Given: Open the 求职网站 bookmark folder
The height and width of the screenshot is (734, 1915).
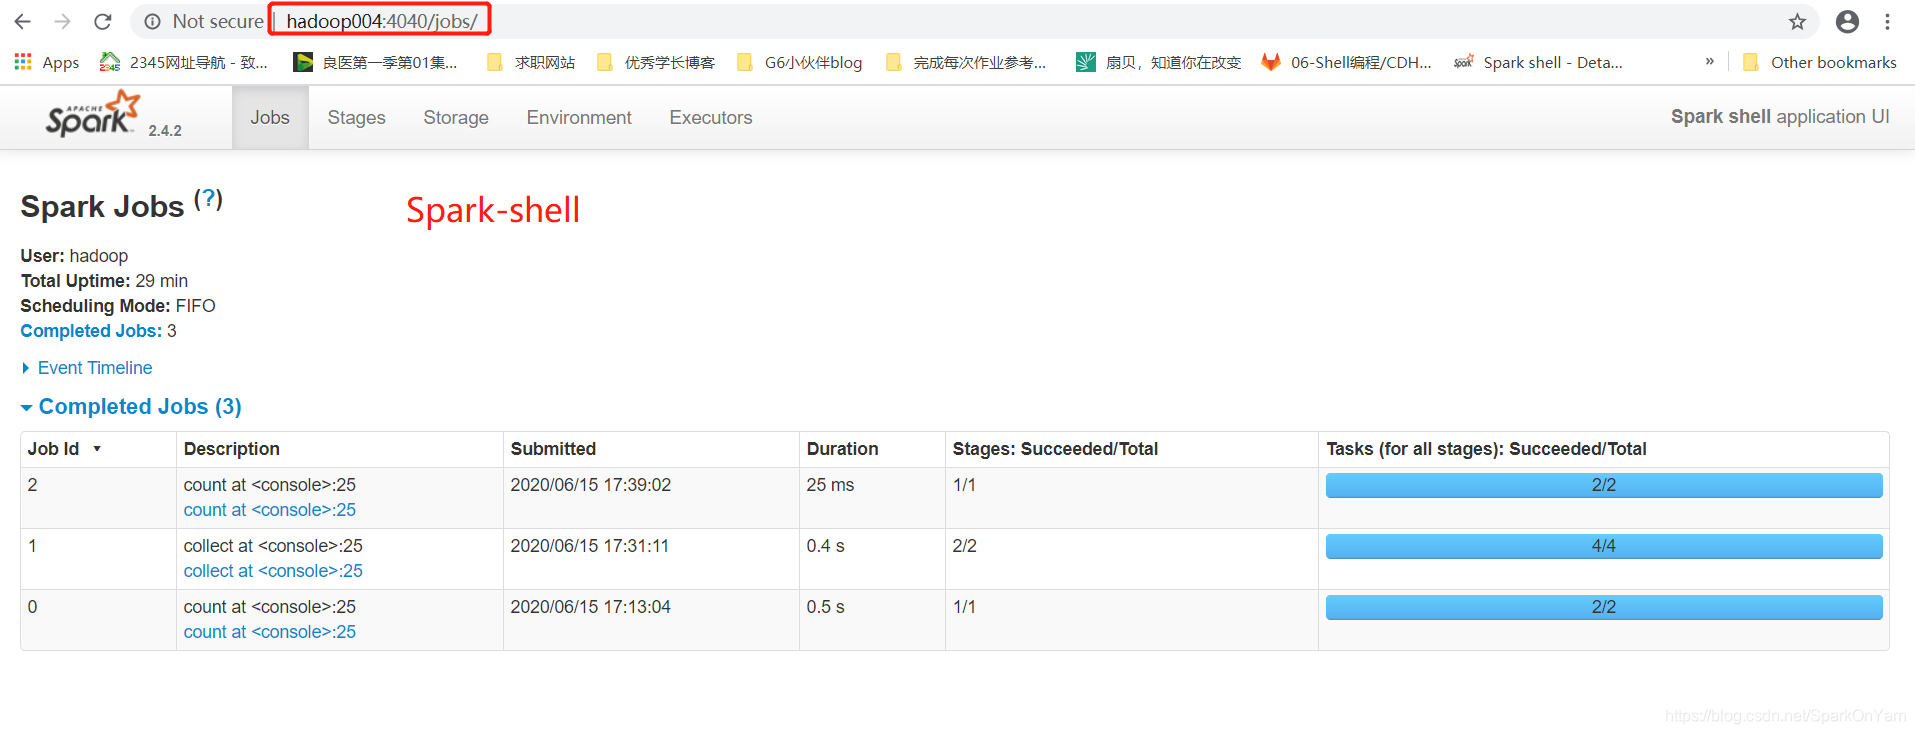Looking at the screenshot, I should click(x=531, y=62).
